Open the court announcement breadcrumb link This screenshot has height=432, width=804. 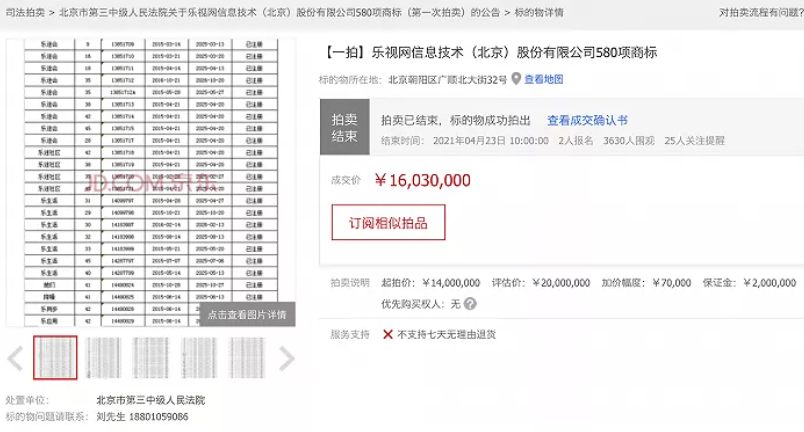[279, 12]
